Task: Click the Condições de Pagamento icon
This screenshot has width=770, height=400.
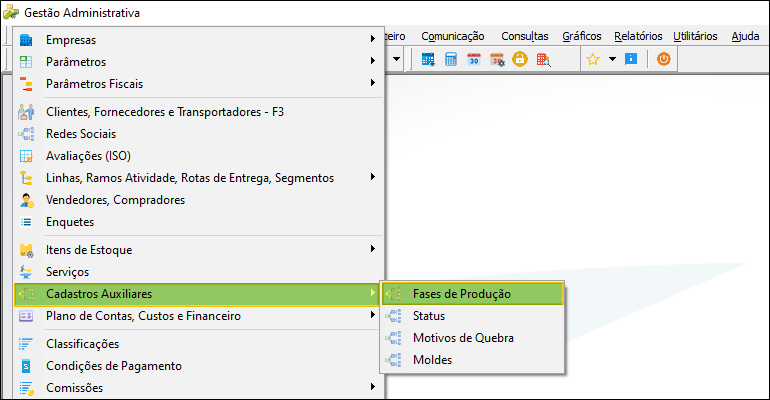Action: click(26, 366)
